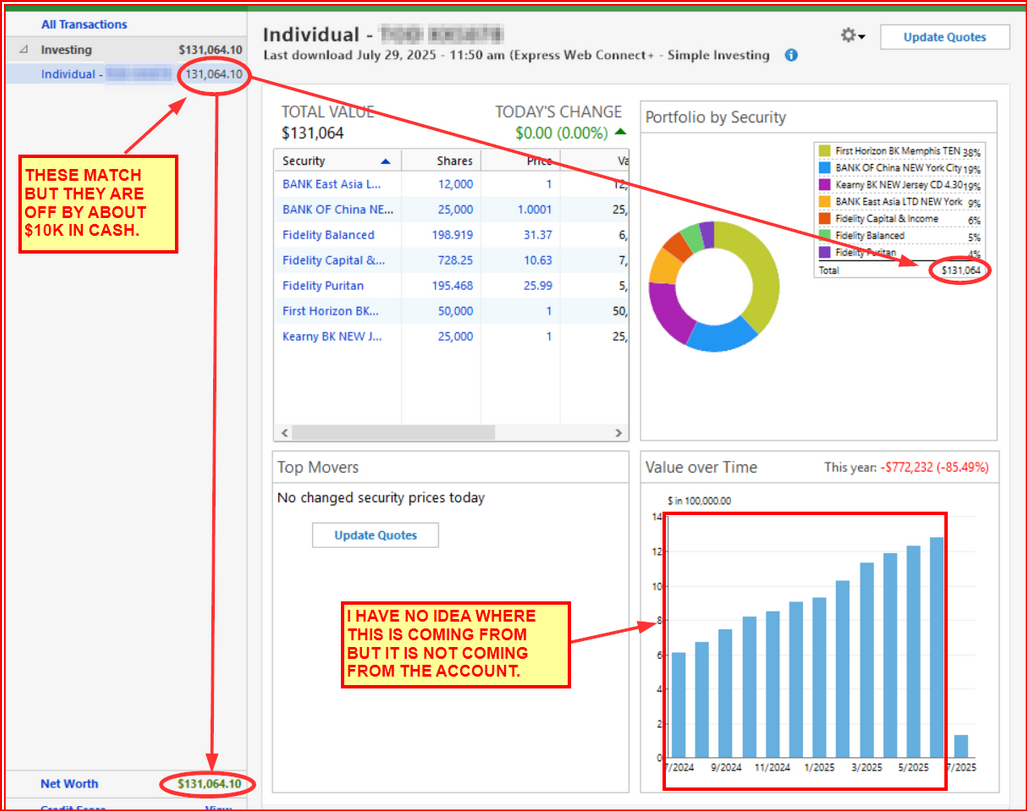The image size is (1027, 811).
Task: Click First Horizon olive legend swatch
Action: [825, 151]
